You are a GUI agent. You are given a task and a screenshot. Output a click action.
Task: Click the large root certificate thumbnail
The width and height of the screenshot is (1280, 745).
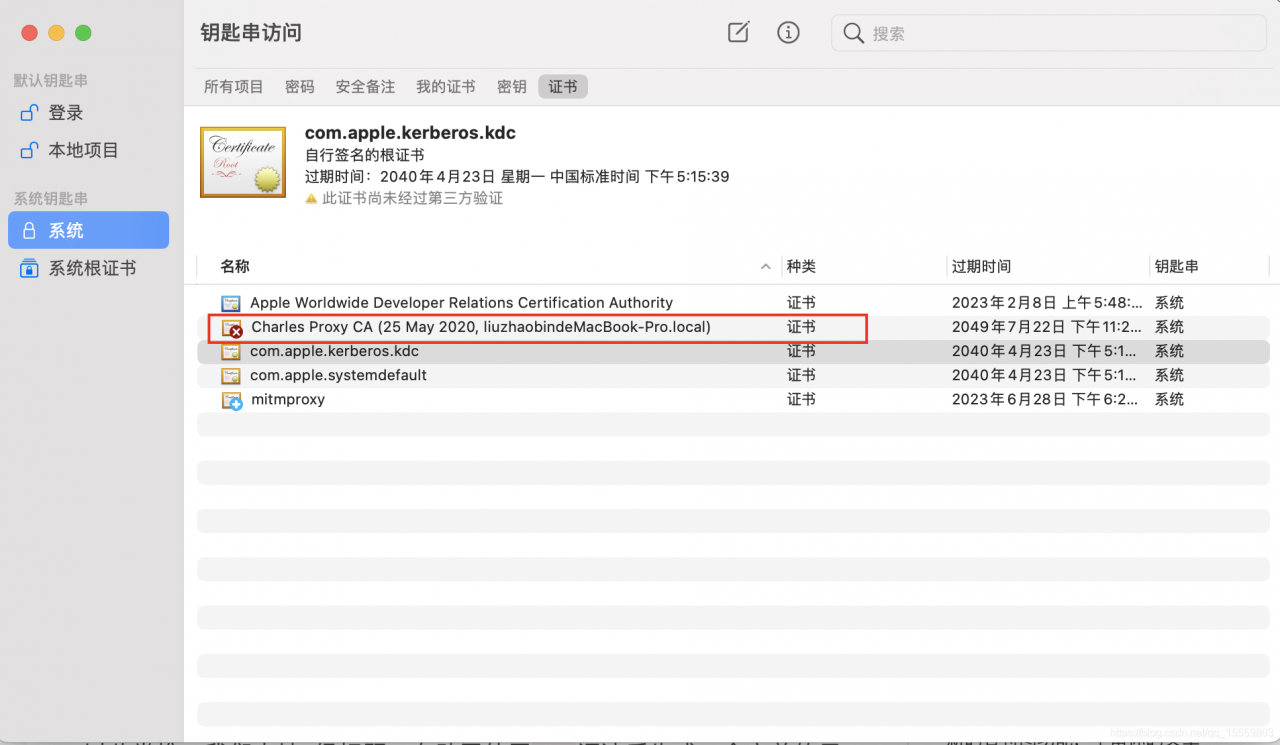tap(243, 162)
